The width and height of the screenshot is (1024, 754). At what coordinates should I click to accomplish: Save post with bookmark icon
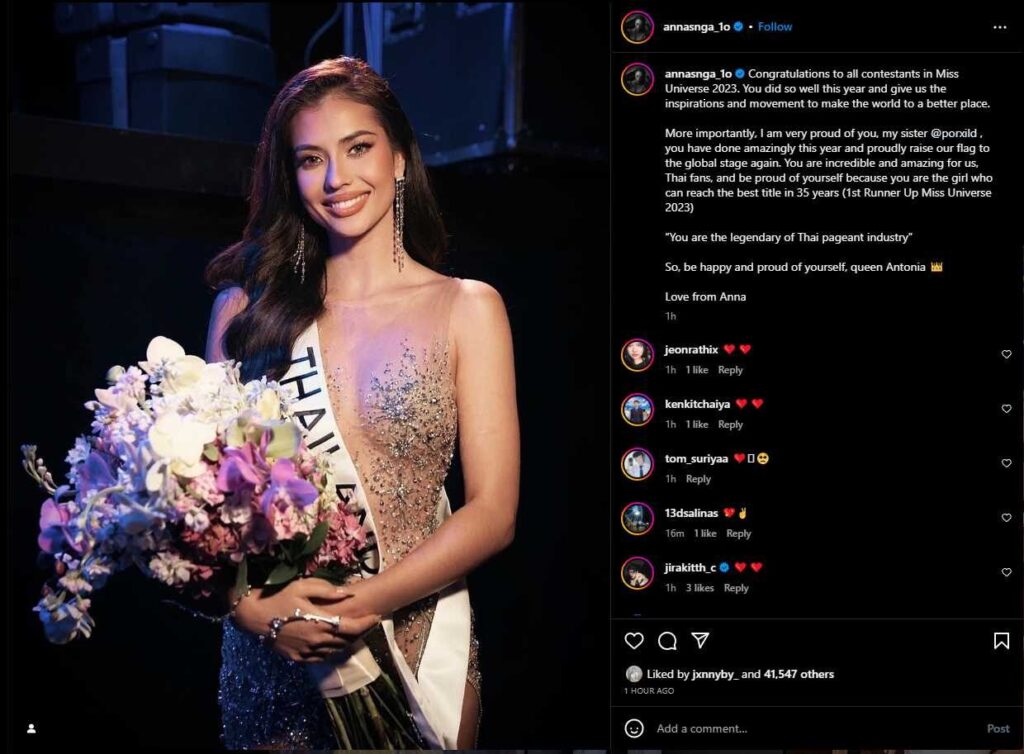click(x=1001, y=640)
